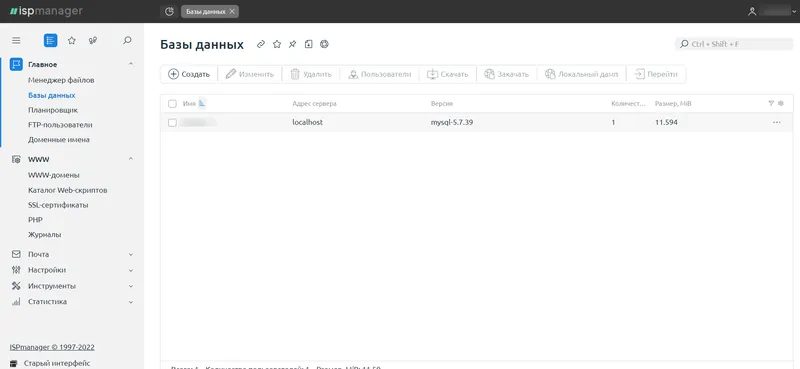Viewport: 800px width, 369px height.
Task: Open favorites star in sidebar
Action: (x=72, y=40)
